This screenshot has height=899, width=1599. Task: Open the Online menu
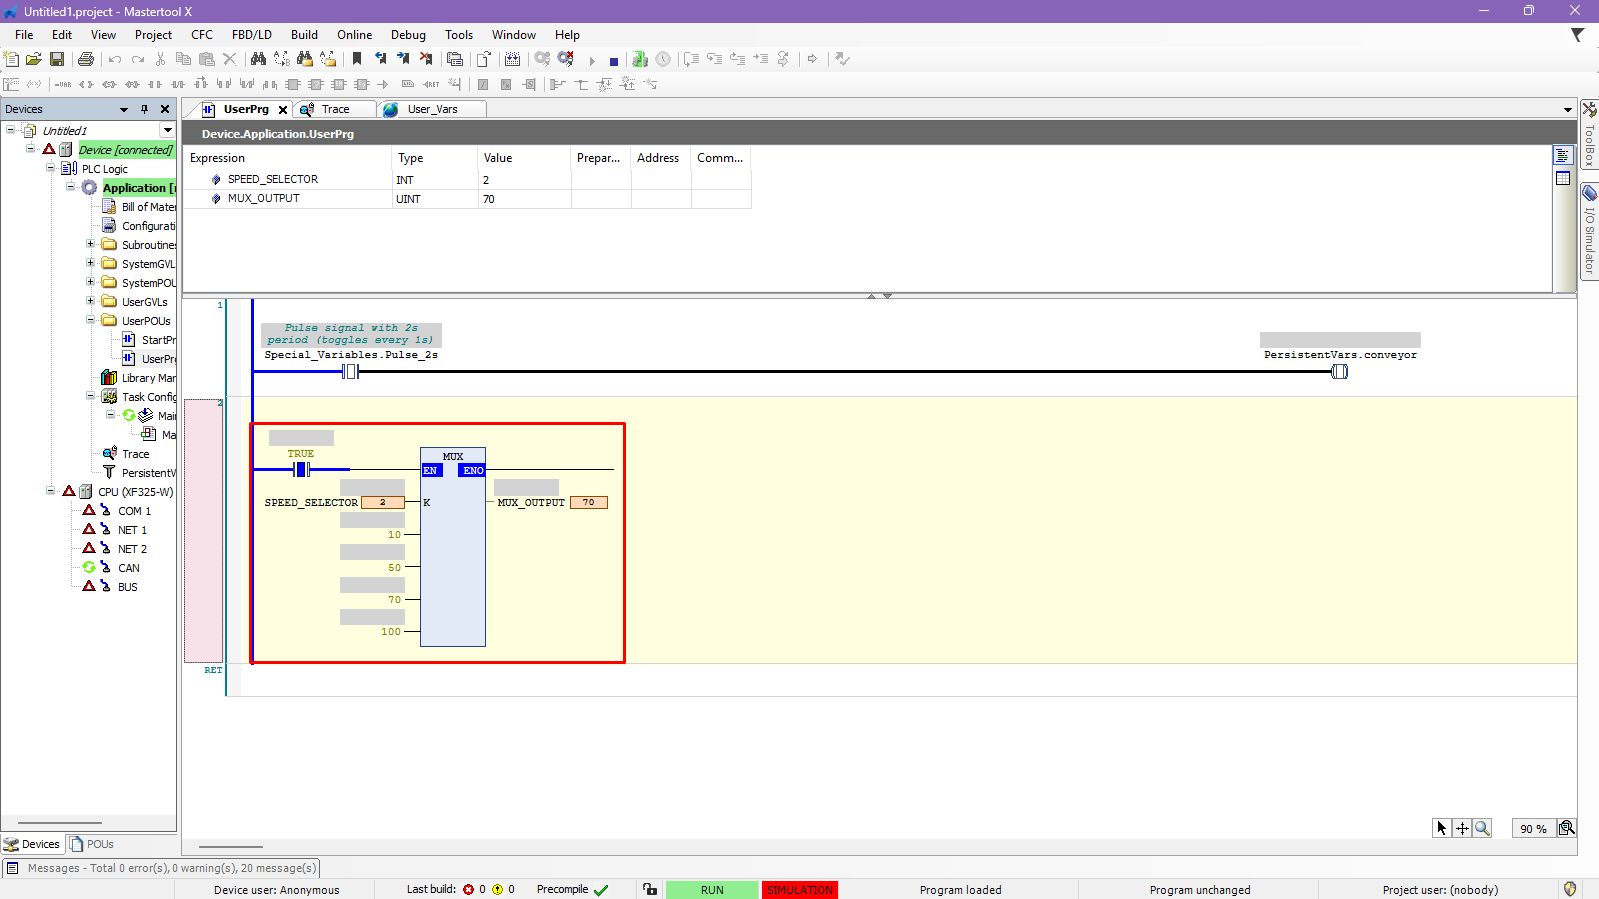coord(354,35)
